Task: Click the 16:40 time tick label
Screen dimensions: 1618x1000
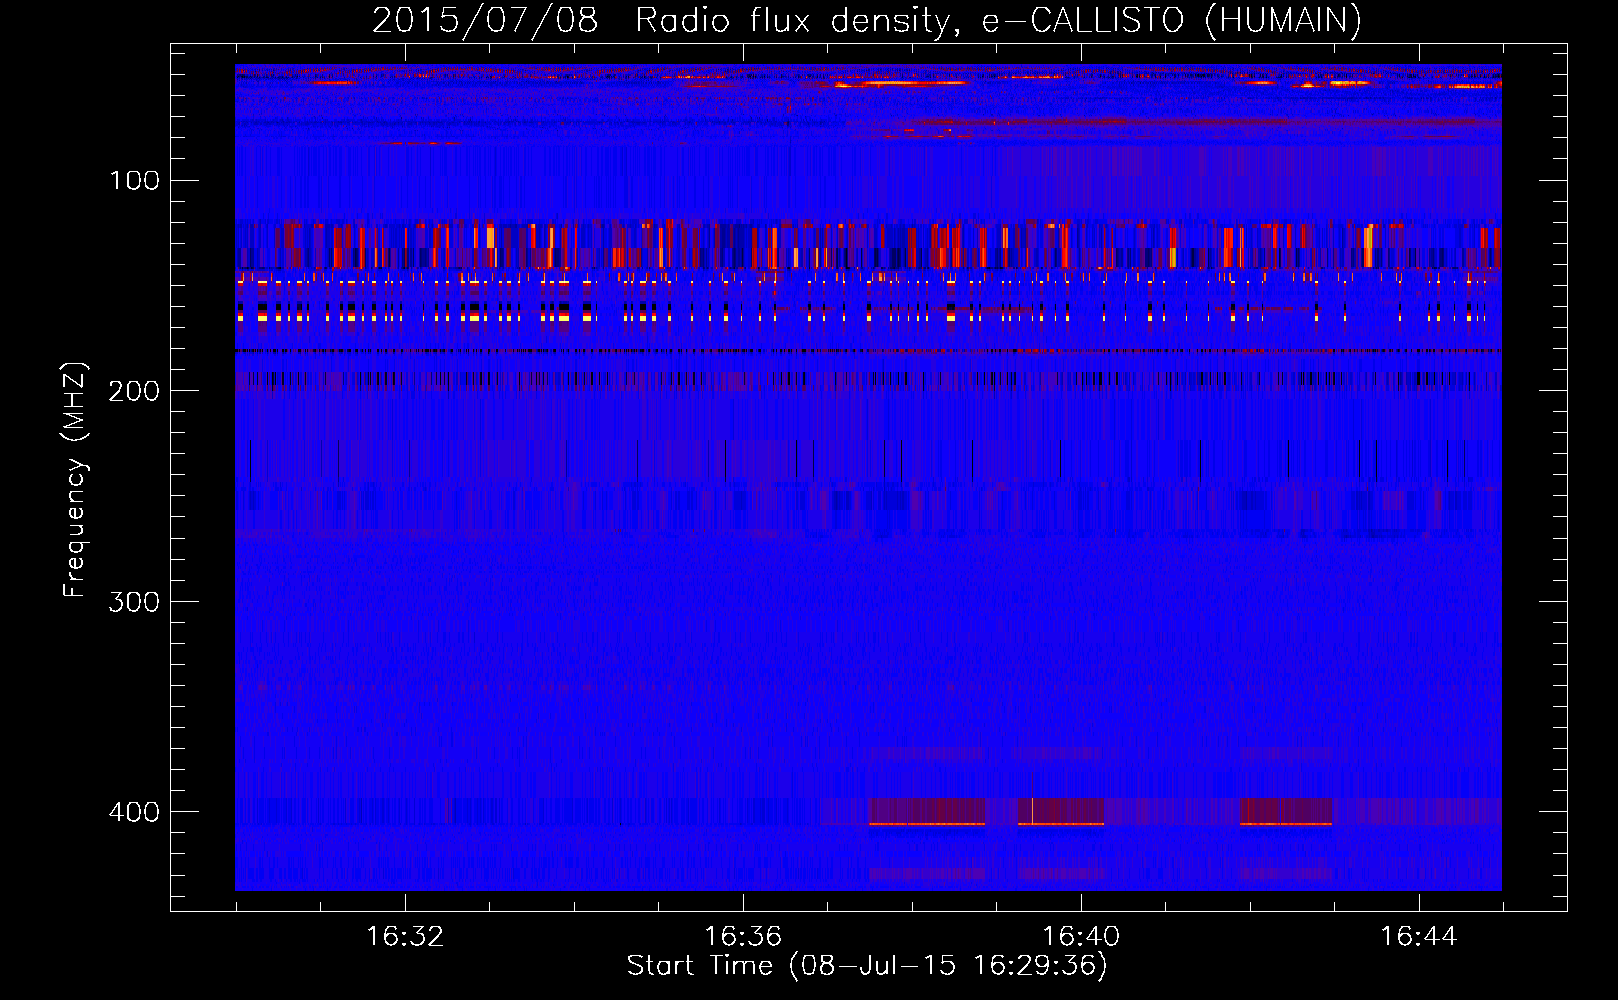Action: coord(1081,937)
